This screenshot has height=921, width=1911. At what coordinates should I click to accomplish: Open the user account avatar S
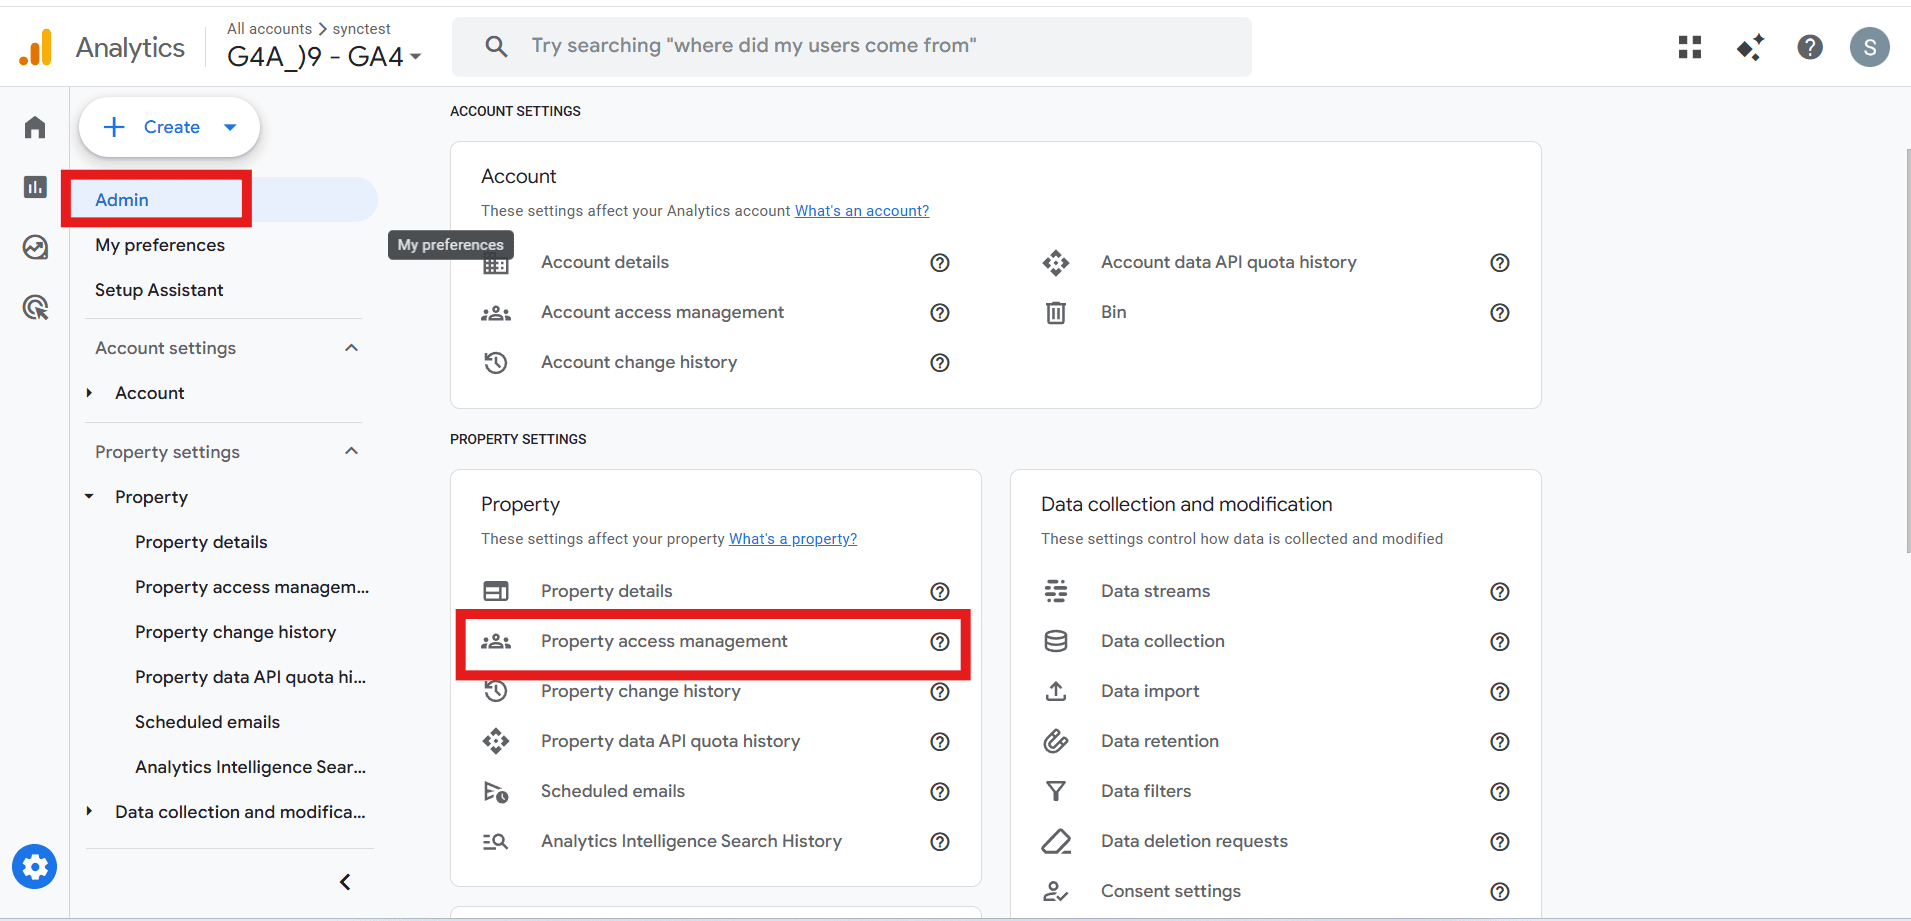pyautogui.click(x=1870, y=47)
